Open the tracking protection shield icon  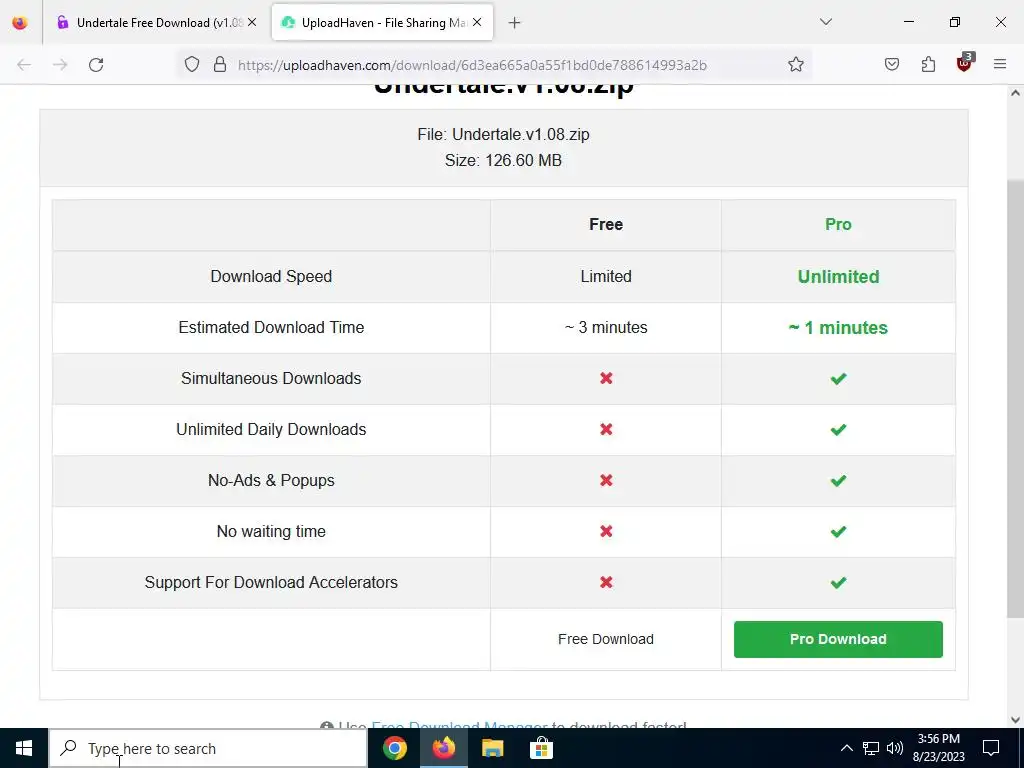click(191, 64)
